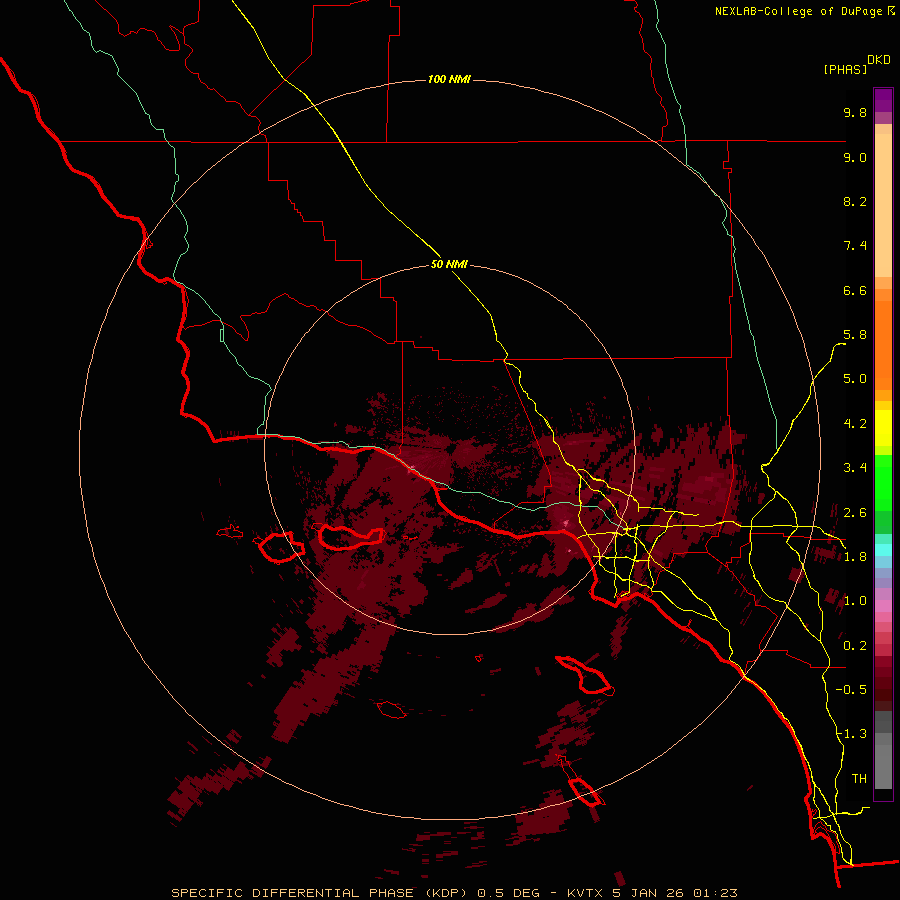Click the gray TH segment of the color bar

(x=883, y=759)
